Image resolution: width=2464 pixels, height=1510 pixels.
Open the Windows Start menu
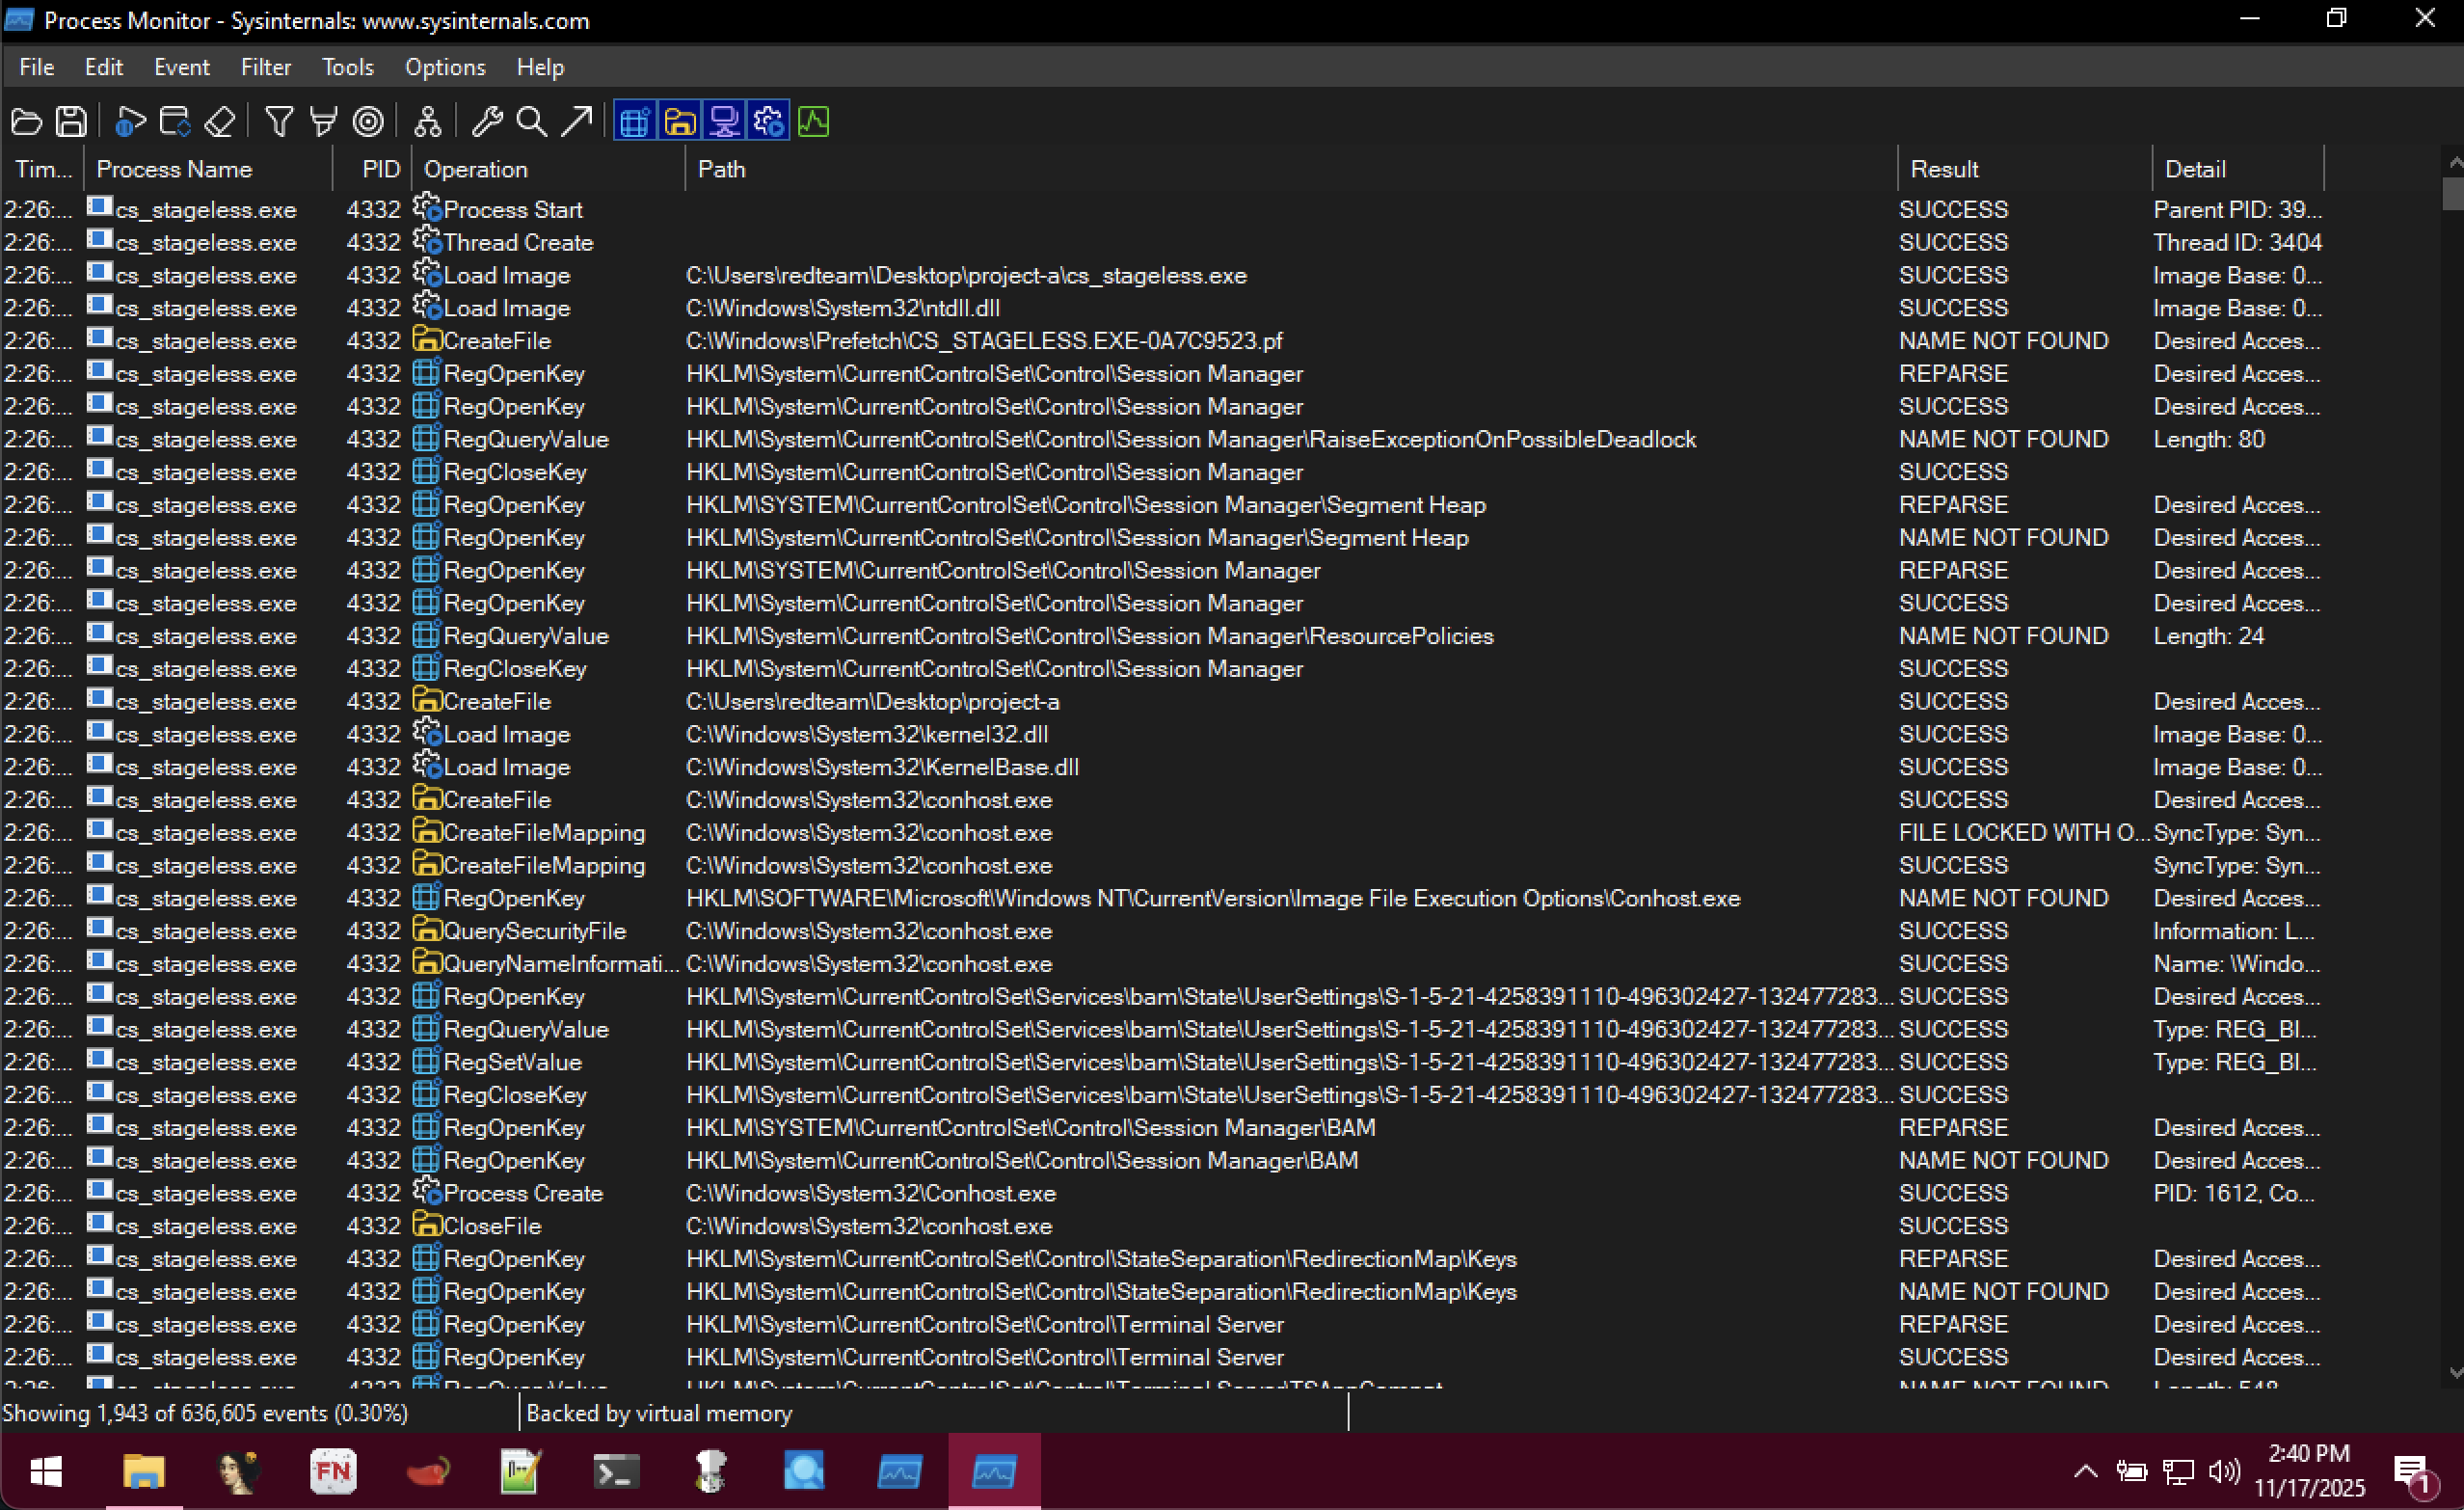[46, 1471]
